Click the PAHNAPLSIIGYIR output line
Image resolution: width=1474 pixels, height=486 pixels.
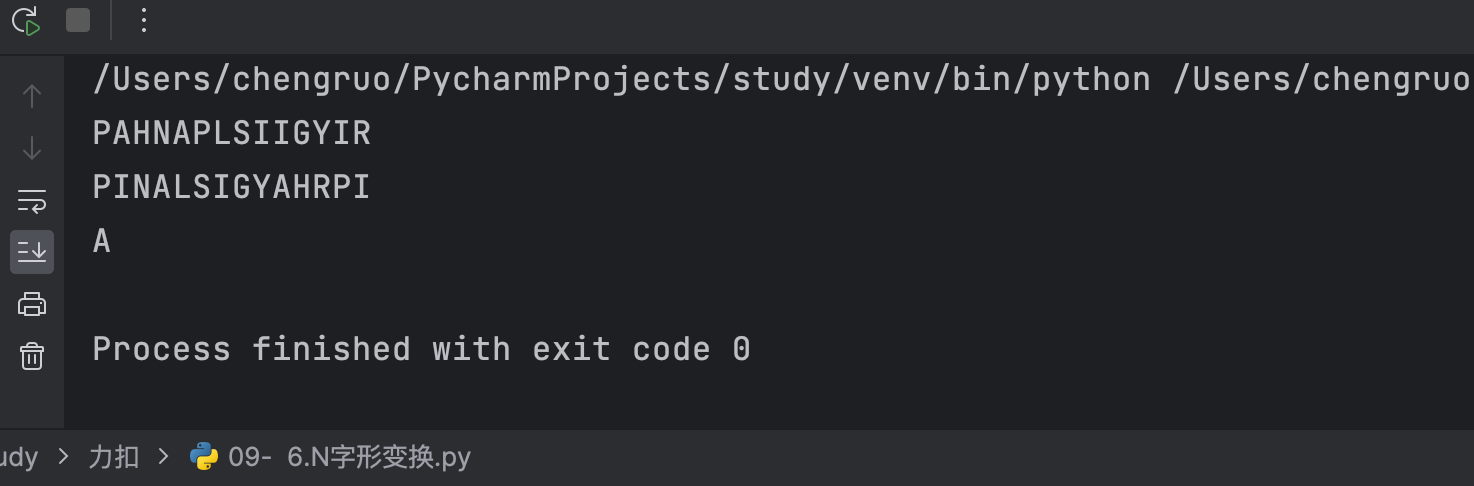[232, 134]
